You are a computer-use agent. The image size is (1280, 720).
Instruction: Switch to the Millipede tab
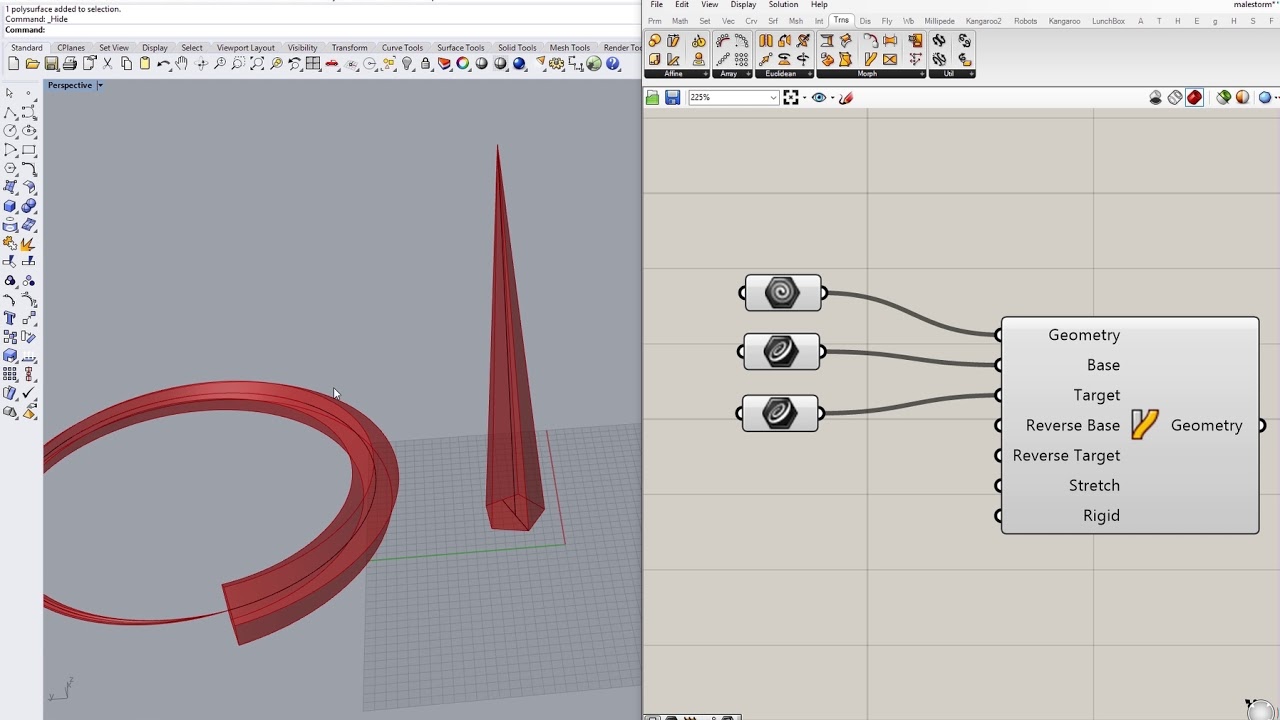pos(939,21)
